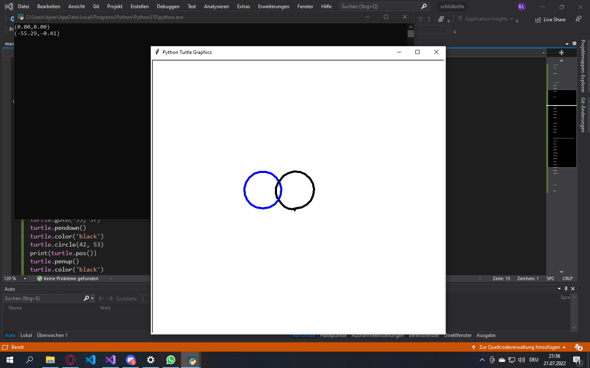Viewport: 590px width, 368px height.
Task: Open the Extras menu
Action: tap(243, 6)
